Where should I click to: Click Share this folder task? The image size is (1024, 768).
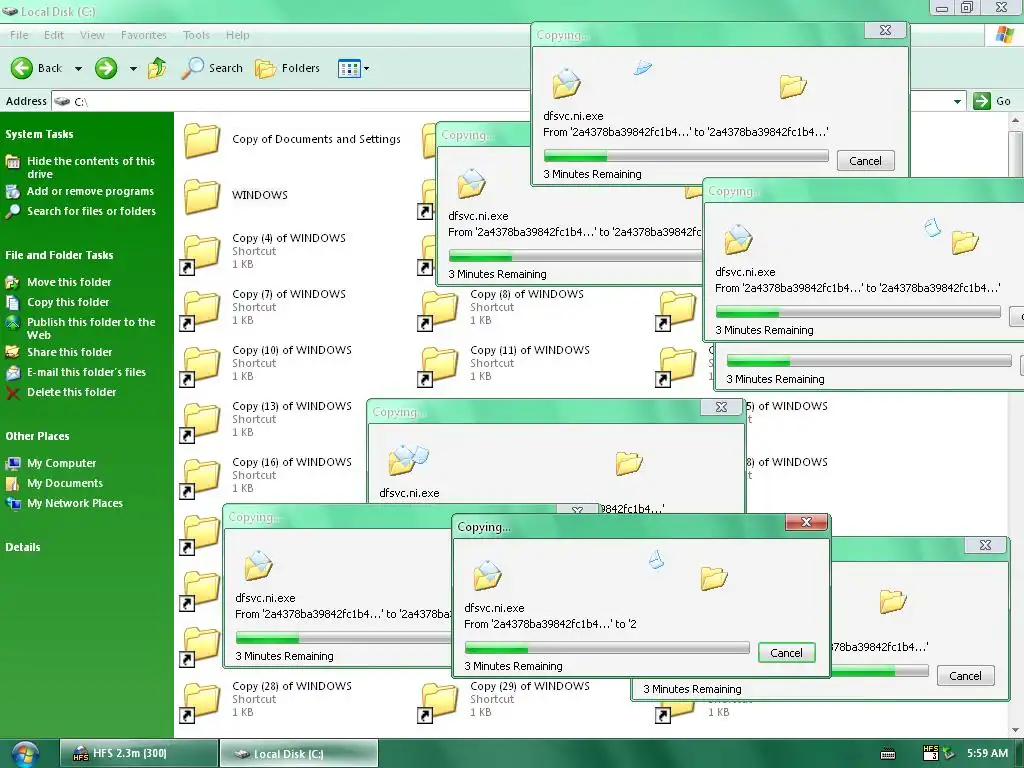click(69, 352)
